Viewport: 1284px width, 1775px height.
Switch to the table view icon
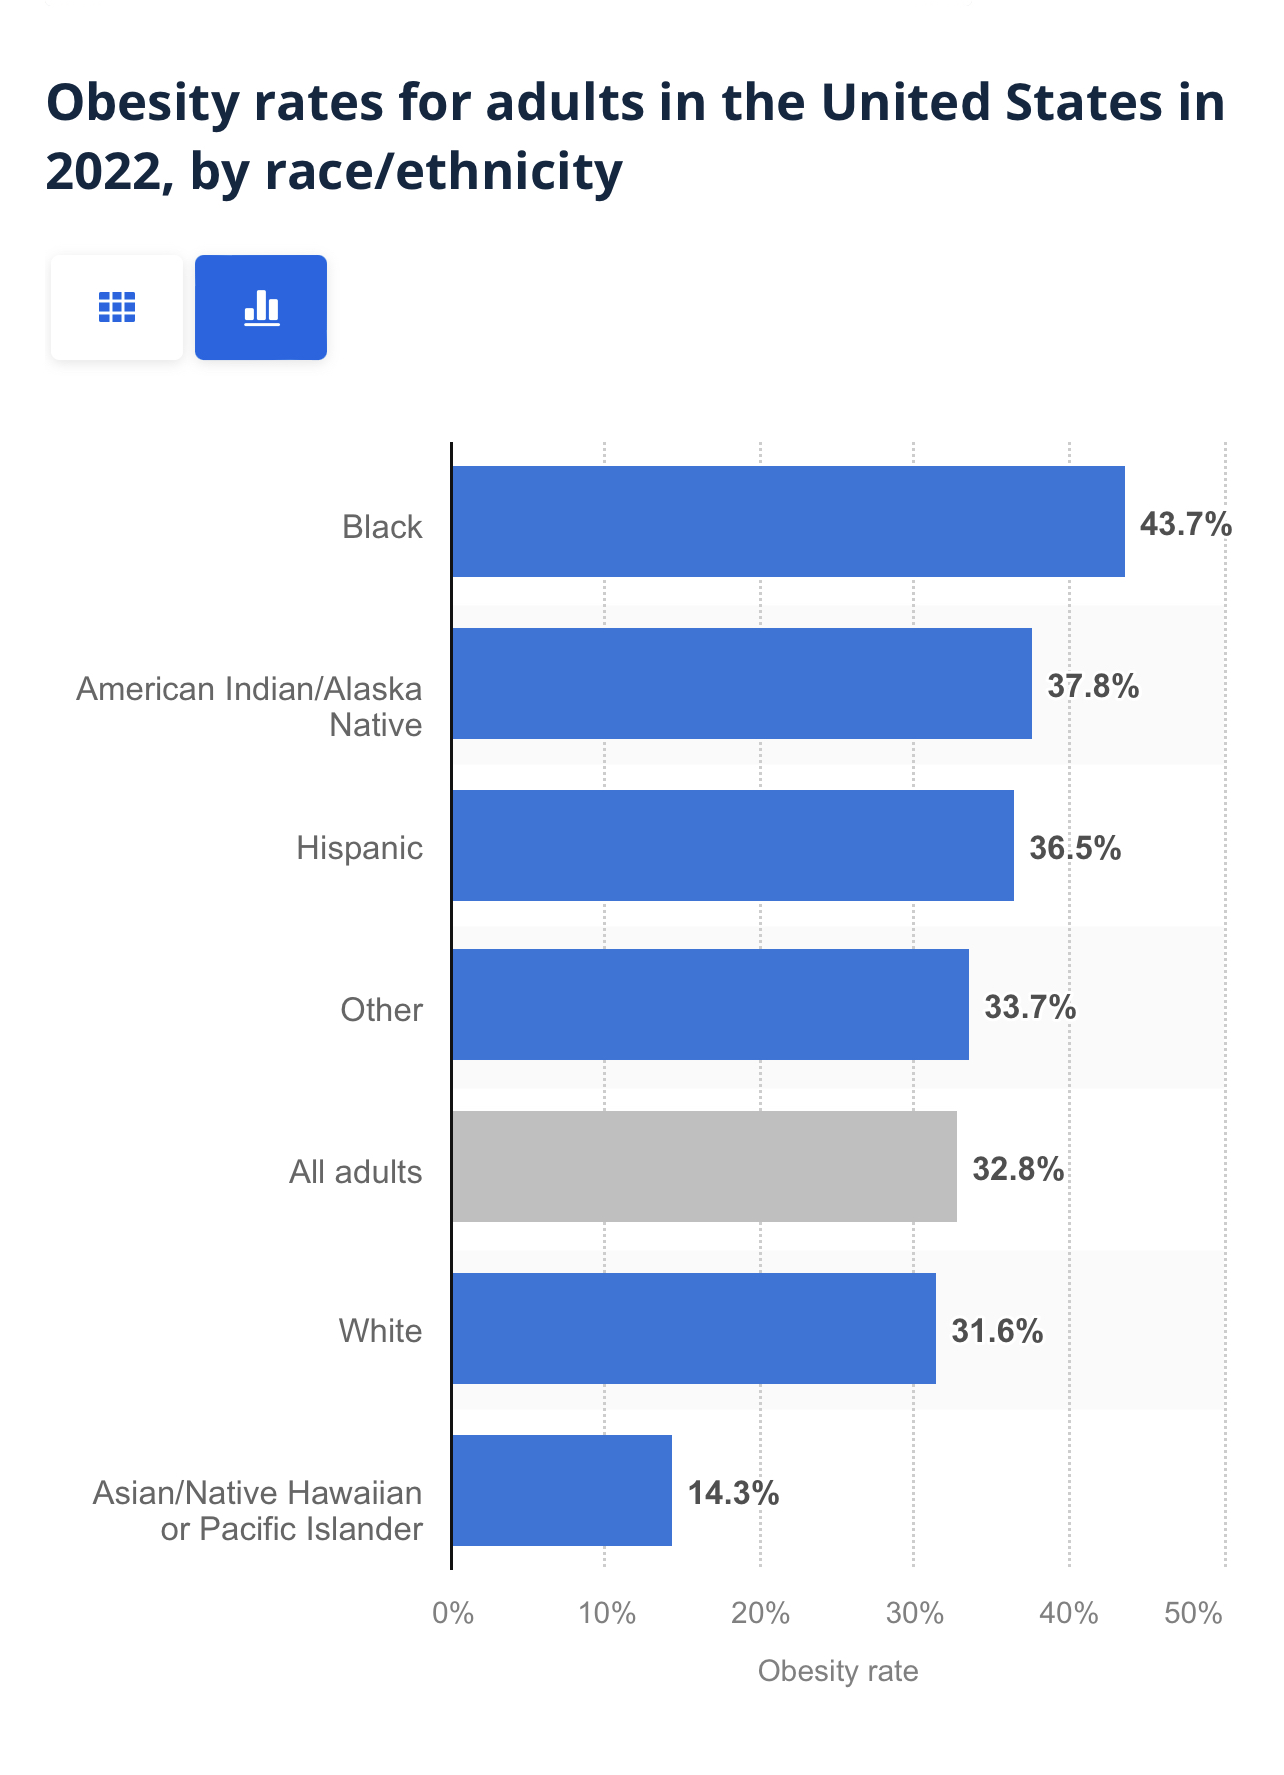[117, 307]
